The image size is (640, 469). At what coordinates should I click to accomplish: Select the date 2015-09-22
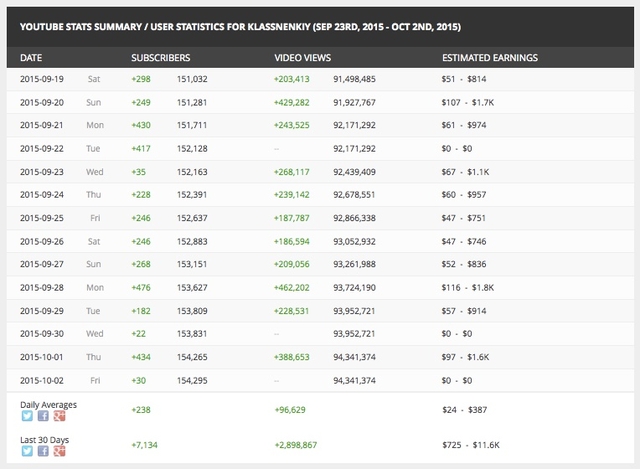pos(42,149)
